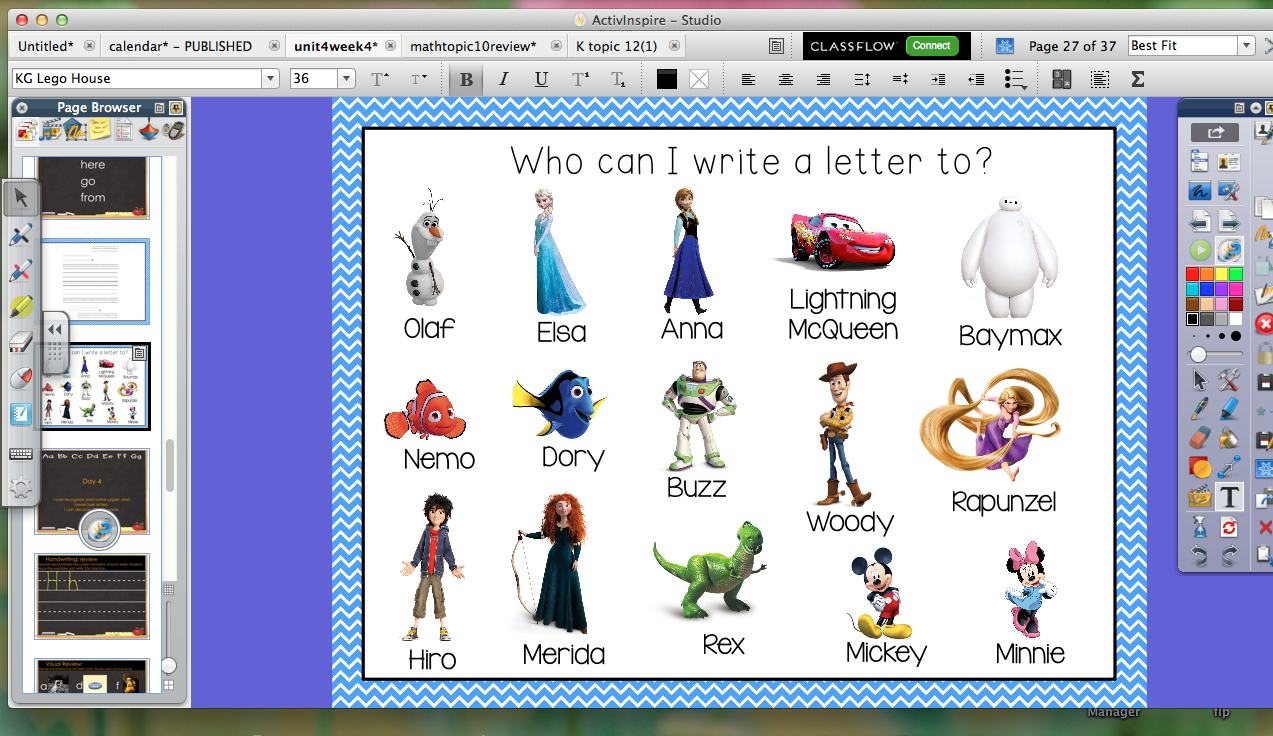Open the menu on the selected page thumbnail
The width and height of the screenshot is (1273, 736).
(139, 353)
